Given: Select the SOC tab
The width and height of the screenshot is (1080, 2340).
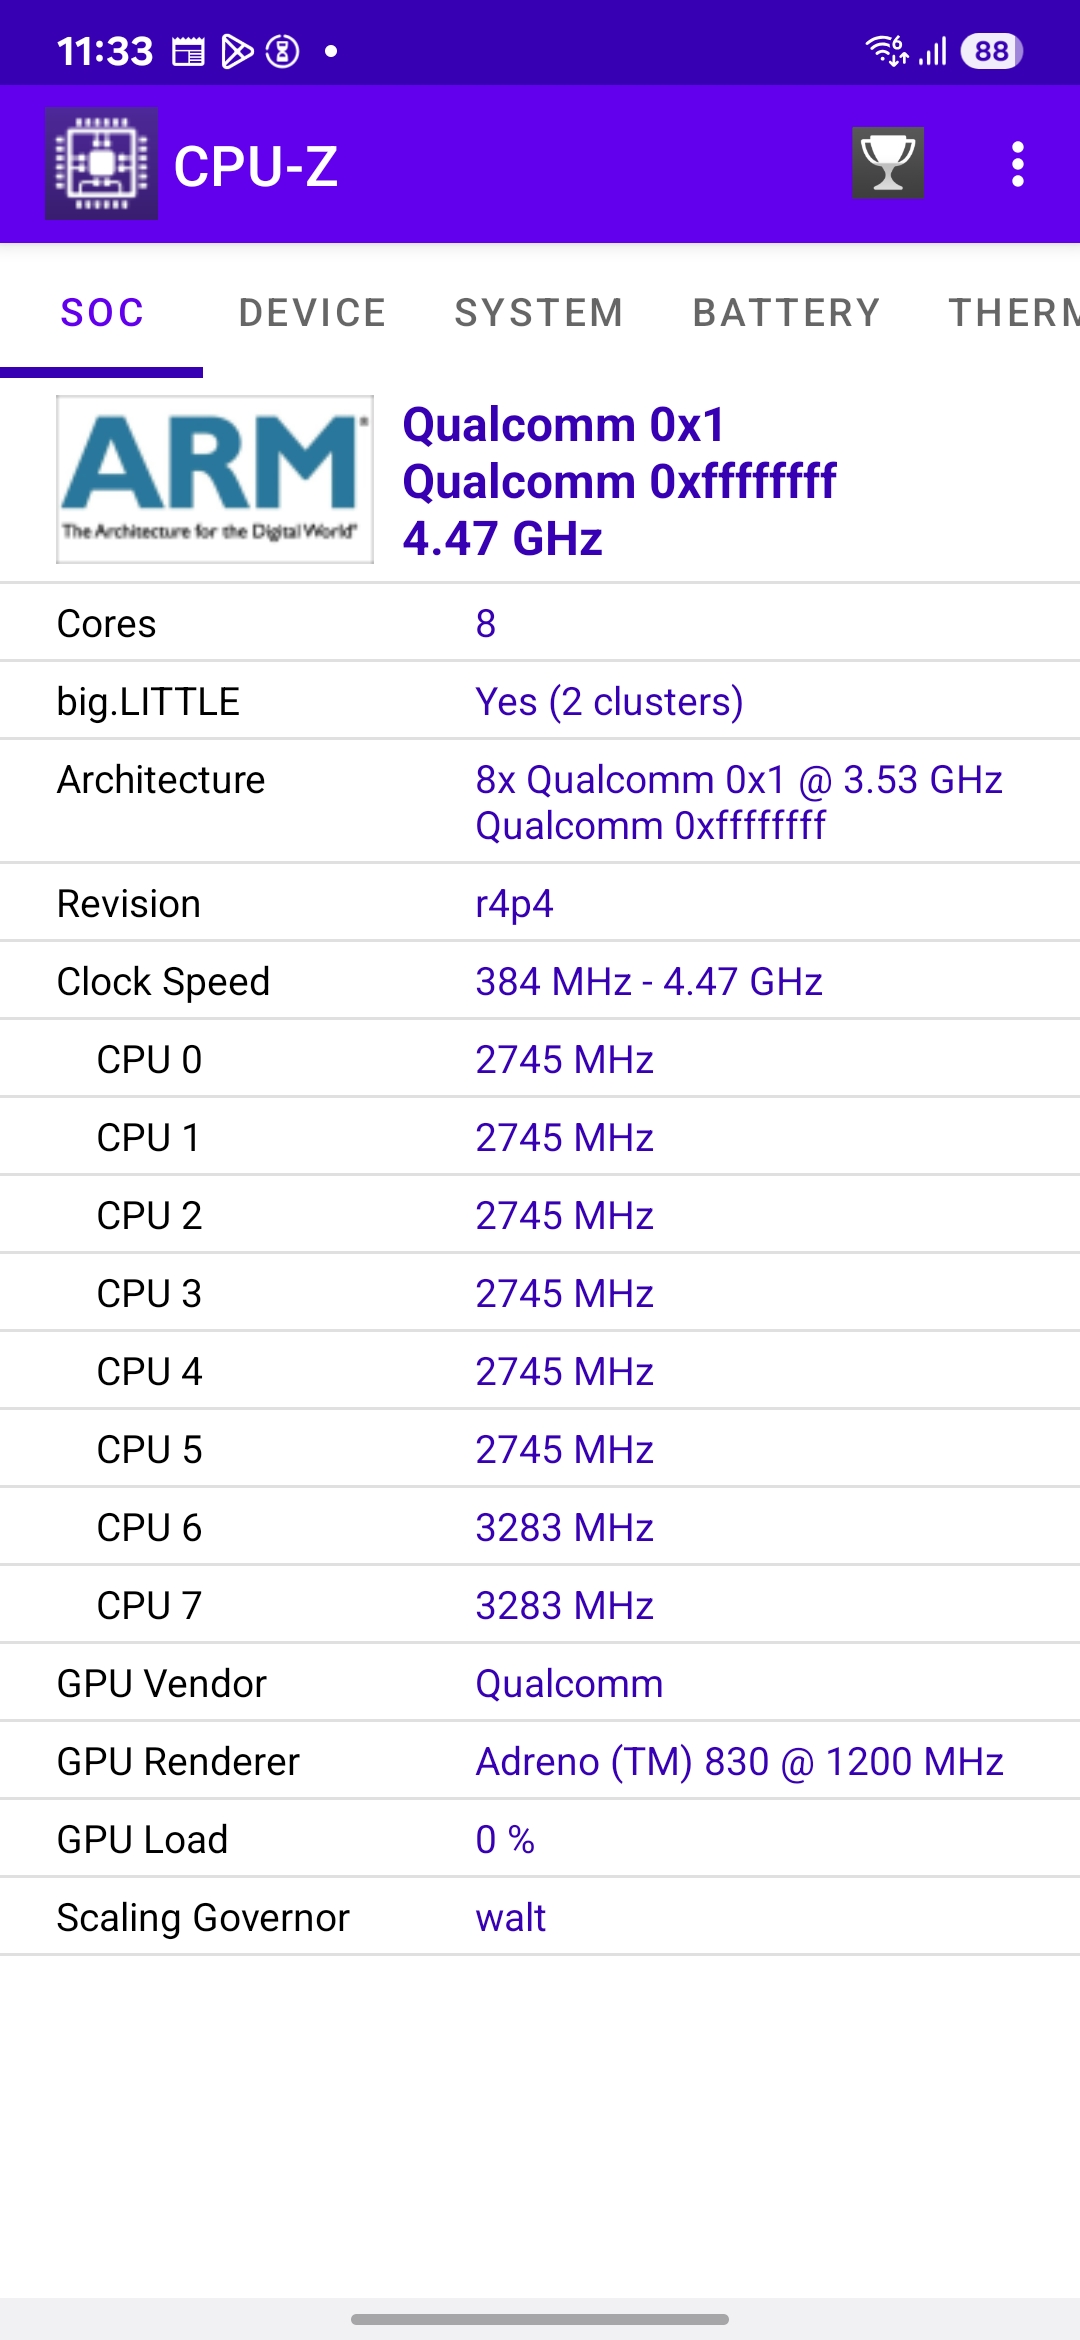Looking at the screenshot, I should [x=102, y=313].
